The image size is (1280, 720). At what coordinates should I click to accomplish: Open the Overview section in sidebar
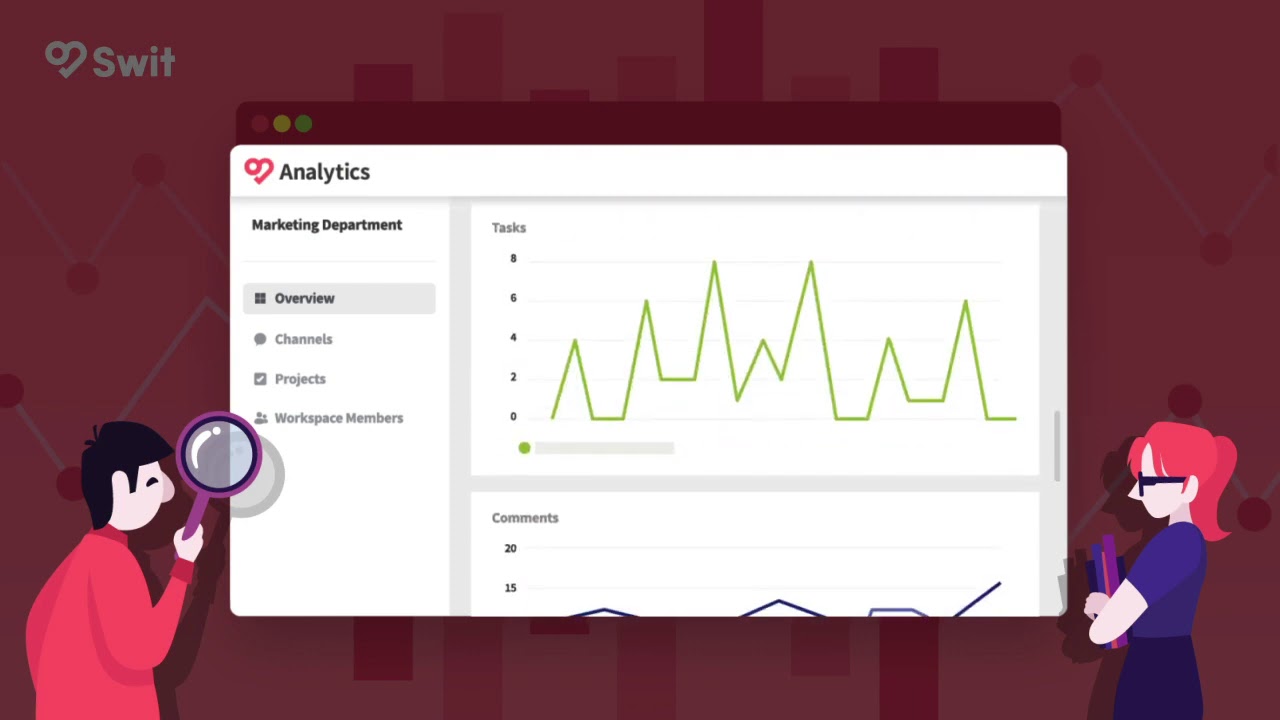pos(339,298)
